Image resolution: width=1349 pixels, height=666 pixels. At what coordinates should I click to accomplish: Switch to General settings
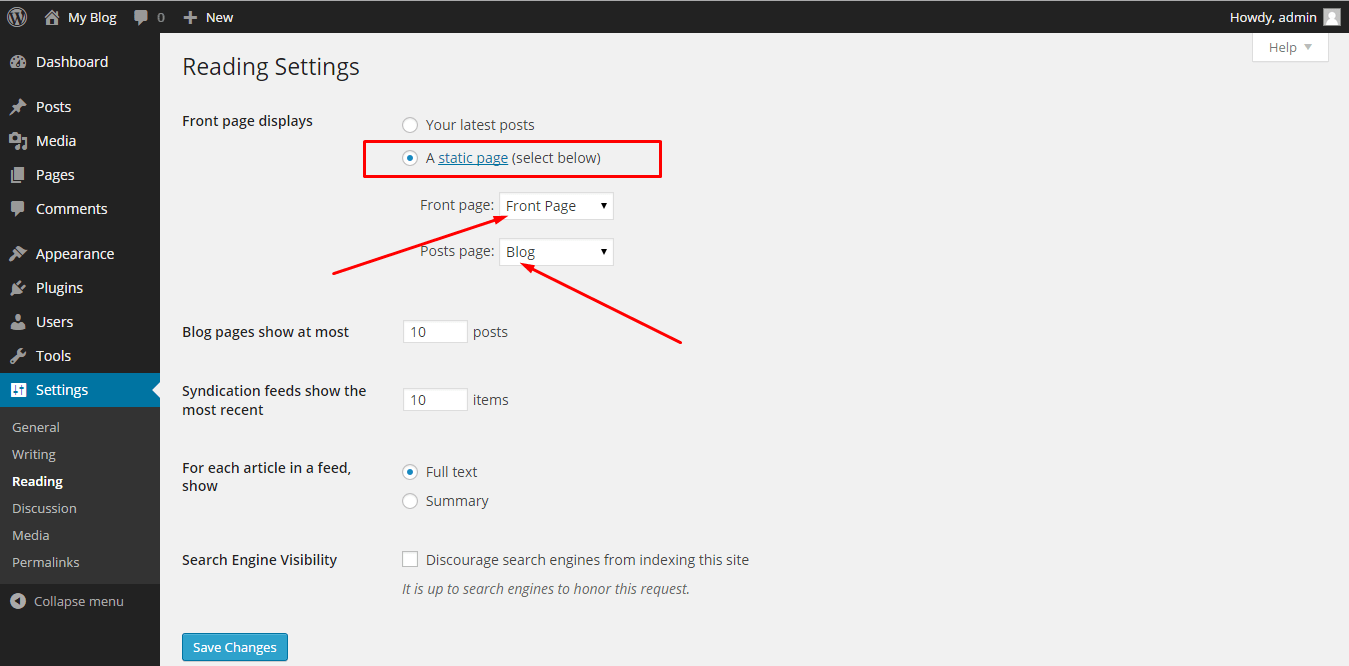point(35,427)
